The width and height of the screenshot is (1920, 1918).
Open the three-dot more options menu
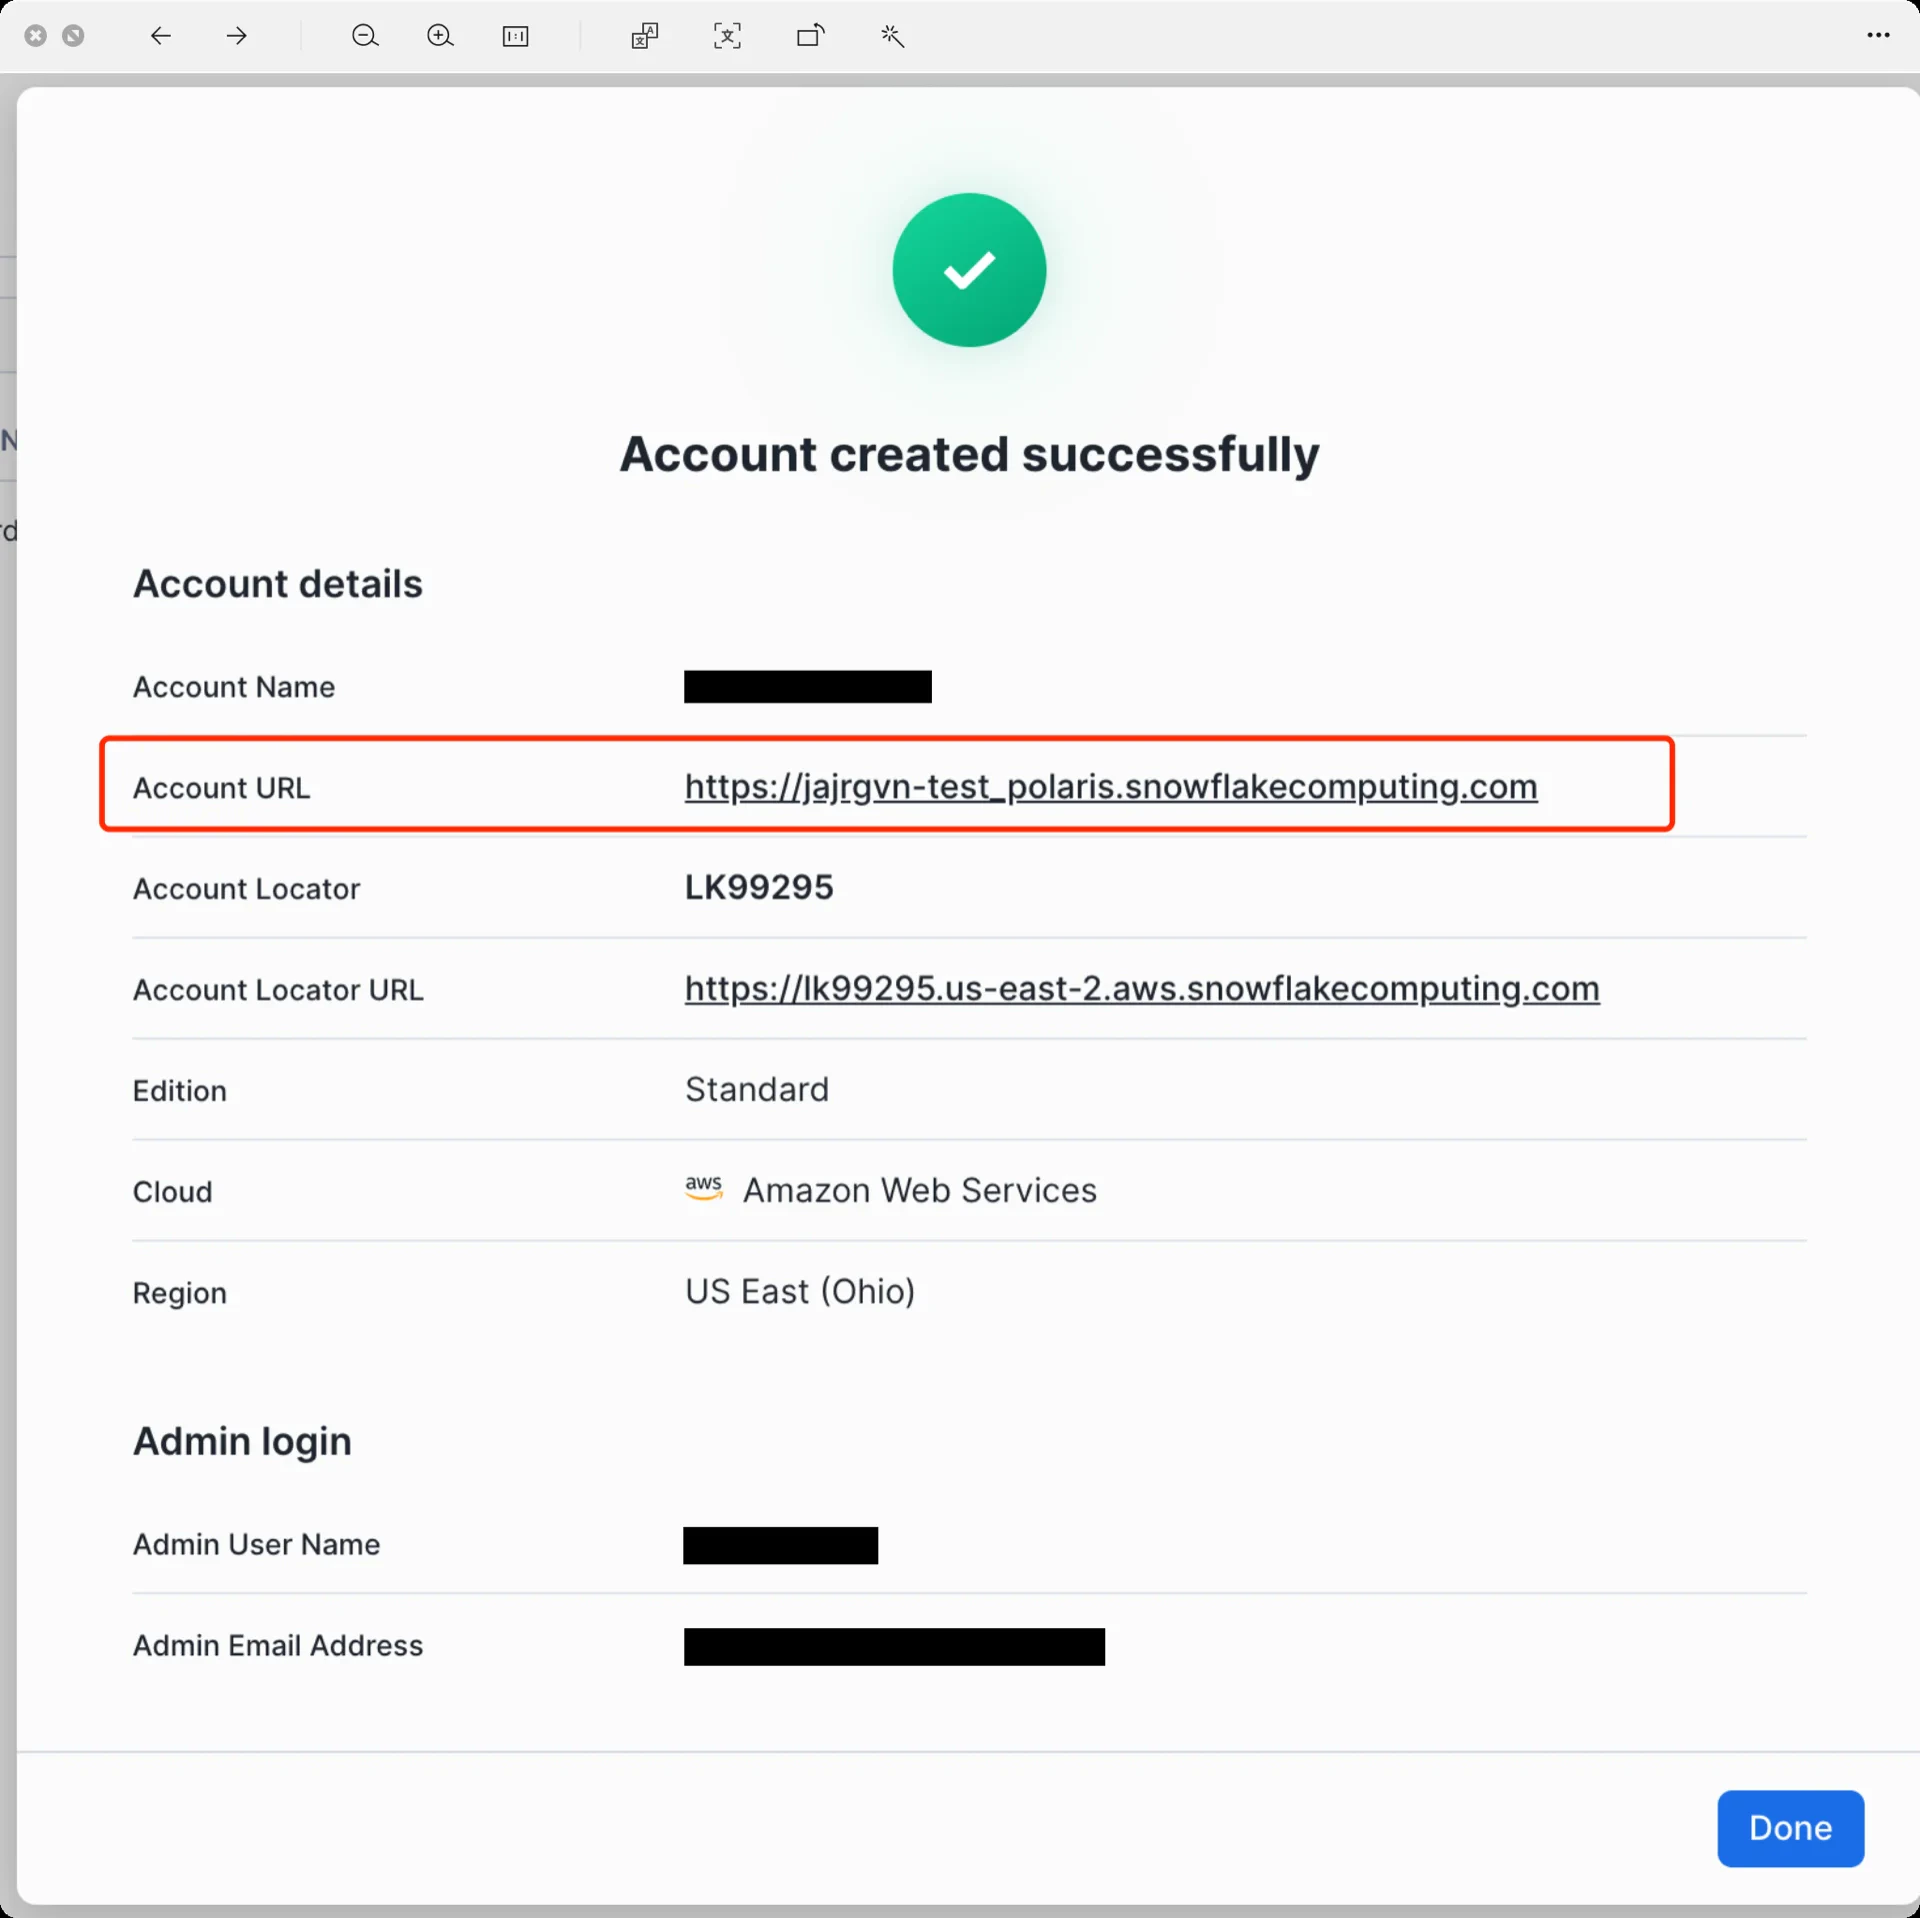[x=1878, y=36]
